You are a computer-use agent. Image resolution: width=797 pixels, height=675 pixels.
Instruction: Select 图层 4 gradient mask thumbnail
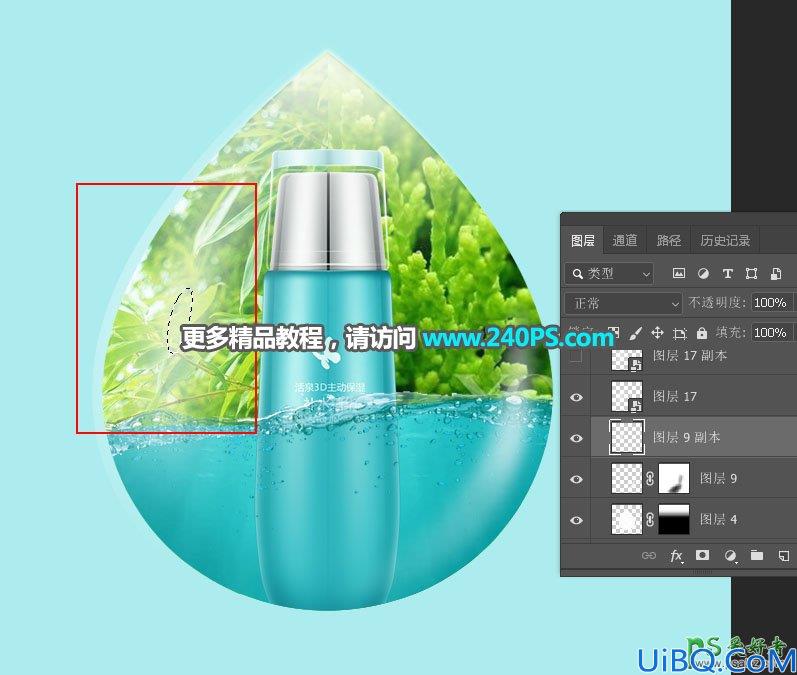click(x=674, y=519)
